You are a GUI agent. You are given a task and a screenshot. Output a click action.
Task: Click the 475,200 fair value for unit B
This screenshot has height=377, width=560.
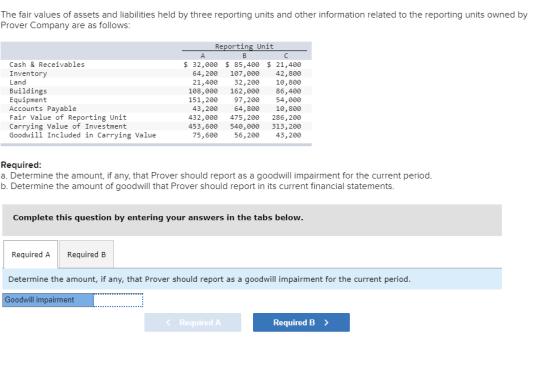coord(245,117)
